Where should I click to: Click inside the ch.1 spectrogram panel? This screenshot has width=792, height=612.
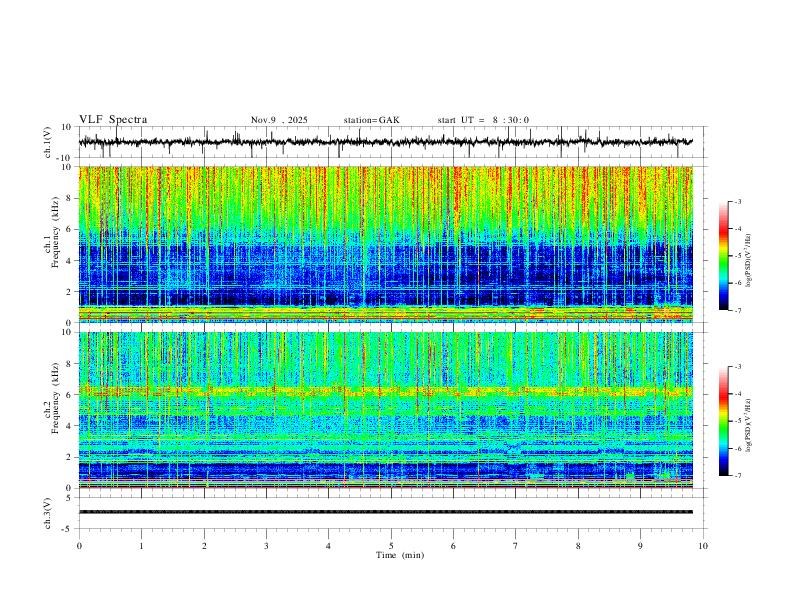point(386,244)
